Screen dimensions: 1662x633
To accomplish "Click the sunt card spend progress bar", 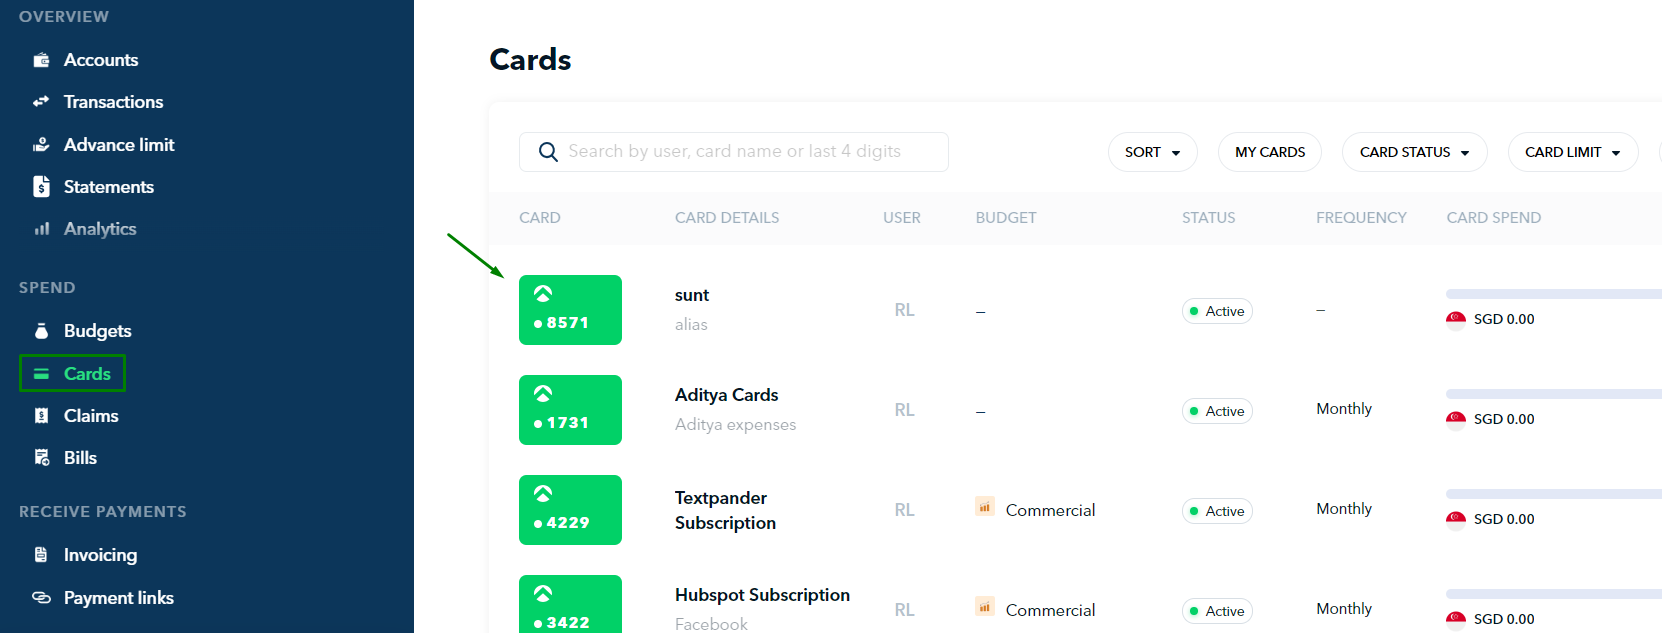I will pyautogui.click(x=1553, y=294).
